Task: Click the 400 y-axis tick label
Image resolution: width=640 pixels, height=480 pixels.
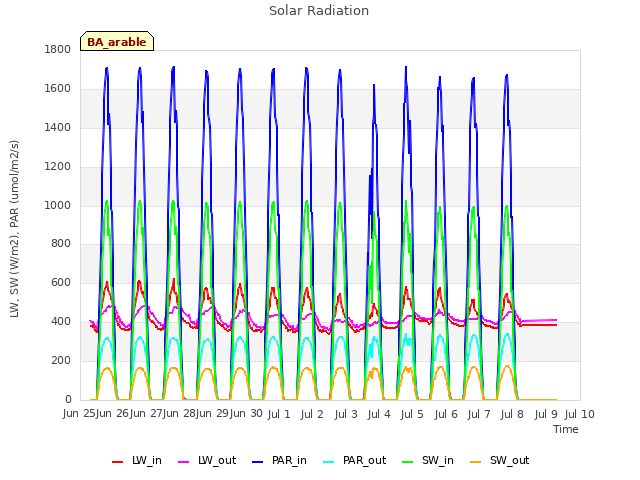Action: point(61,322)
